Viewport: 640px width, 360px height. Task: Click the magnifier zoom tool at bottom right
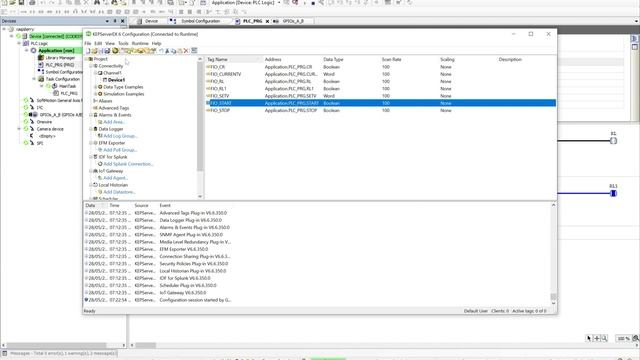[604, 338]
